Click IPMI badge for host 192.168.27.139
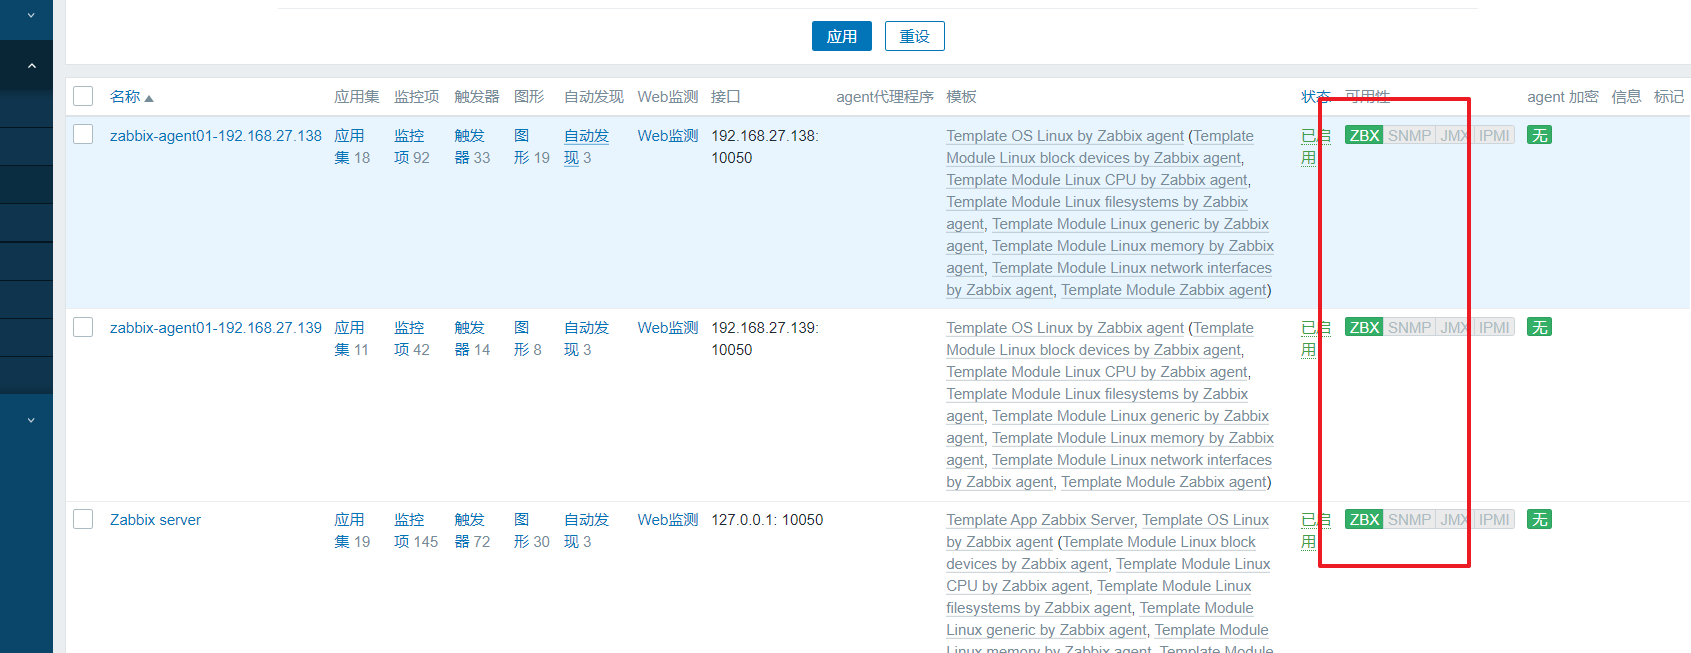Screen dimensions: 1691x653 click(1494, 327)
